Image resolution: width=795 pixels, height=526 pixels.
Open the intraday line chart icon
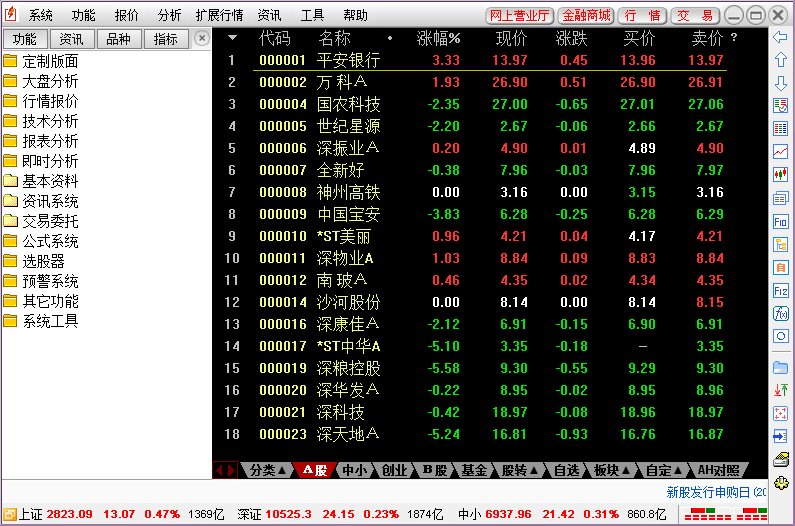(780, 151)
